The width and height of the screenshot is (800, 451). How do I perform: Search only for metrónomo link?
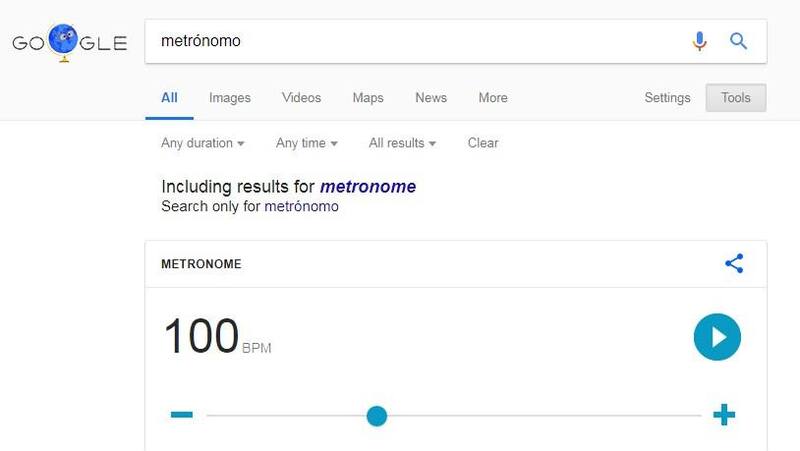pyautogui.click(x=301, y=207)
